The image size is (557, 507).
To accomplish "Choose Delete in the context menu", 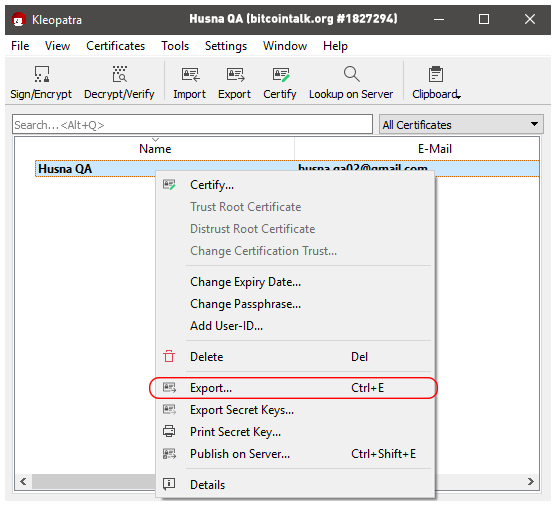I will 295,356.
